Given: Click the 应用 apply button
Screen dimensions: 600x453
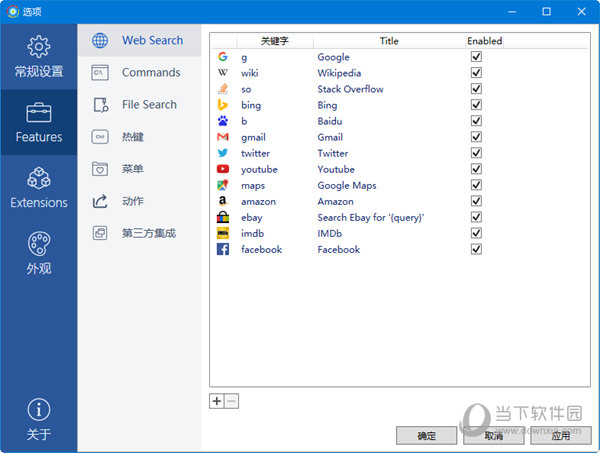Looking at the screenshot, I should pos(560,436).
